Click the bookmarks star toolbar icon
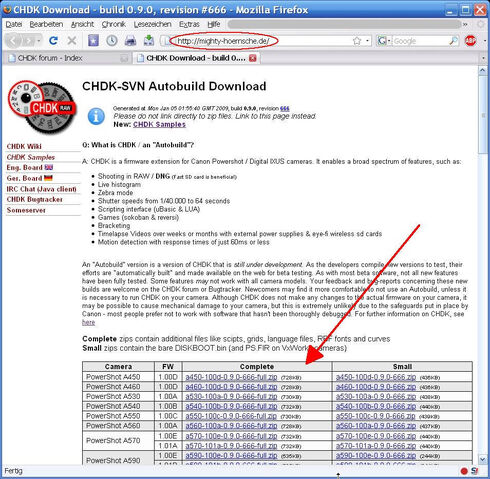 93,41
